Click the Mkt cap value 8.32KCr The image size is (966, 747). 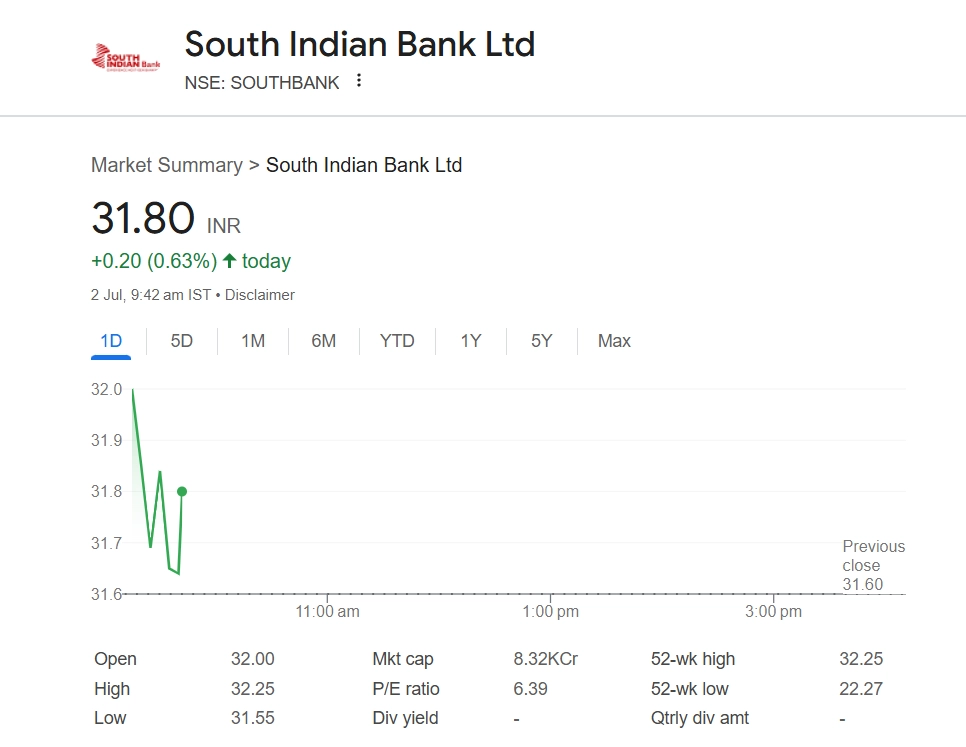coord(545,659)
